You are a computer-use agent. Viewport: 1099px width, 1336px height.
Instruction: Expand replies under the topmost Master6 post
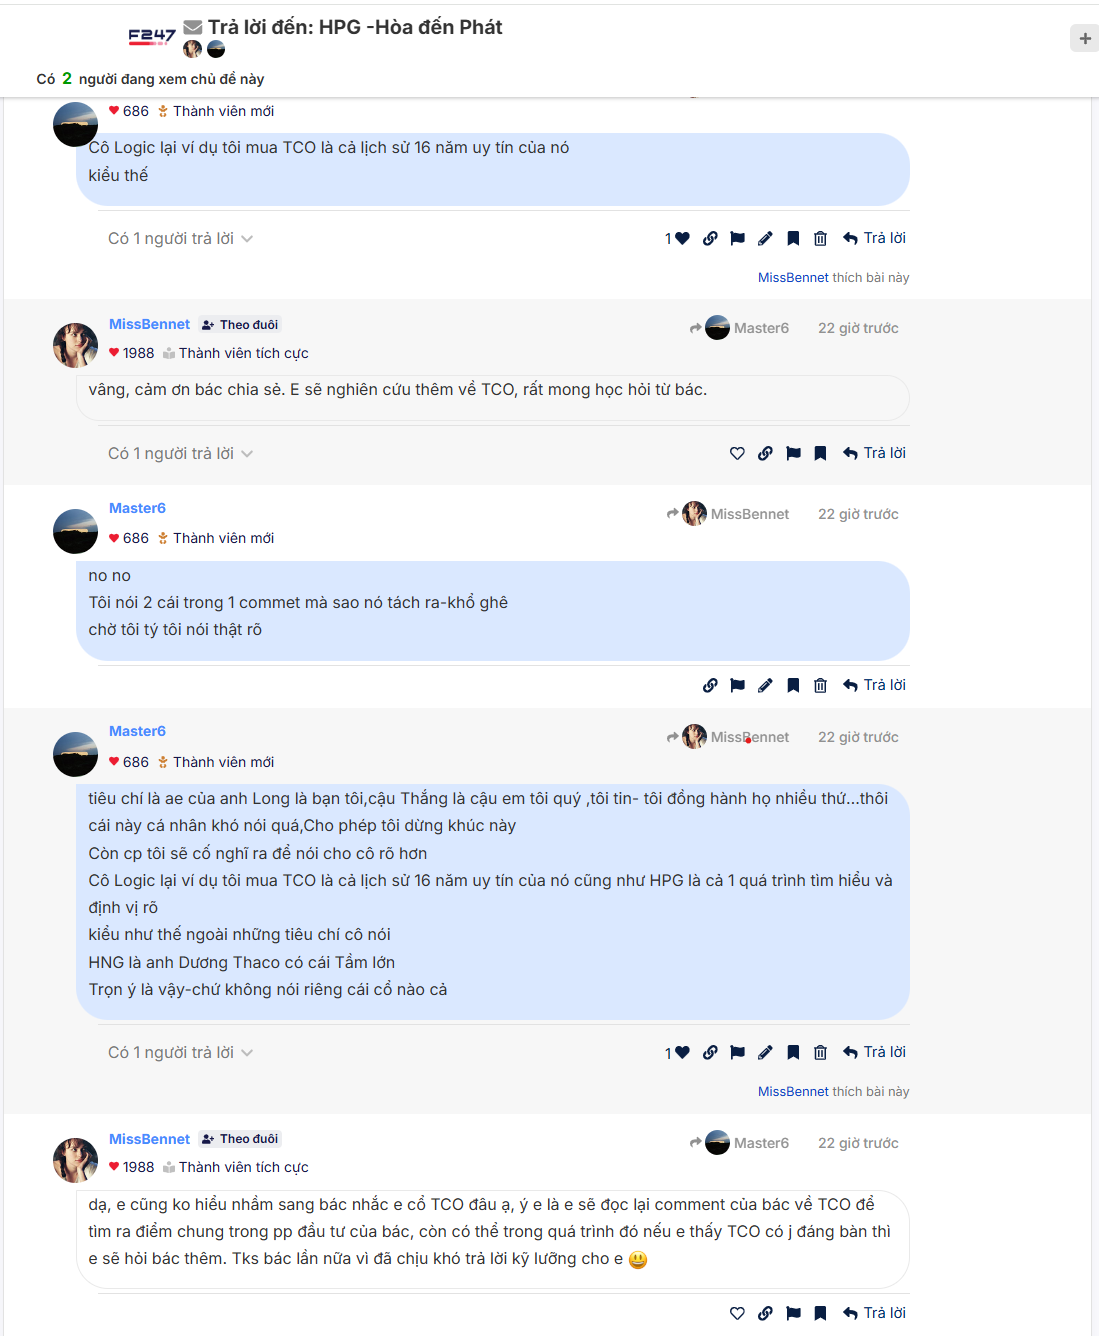(x=180, y=239)
